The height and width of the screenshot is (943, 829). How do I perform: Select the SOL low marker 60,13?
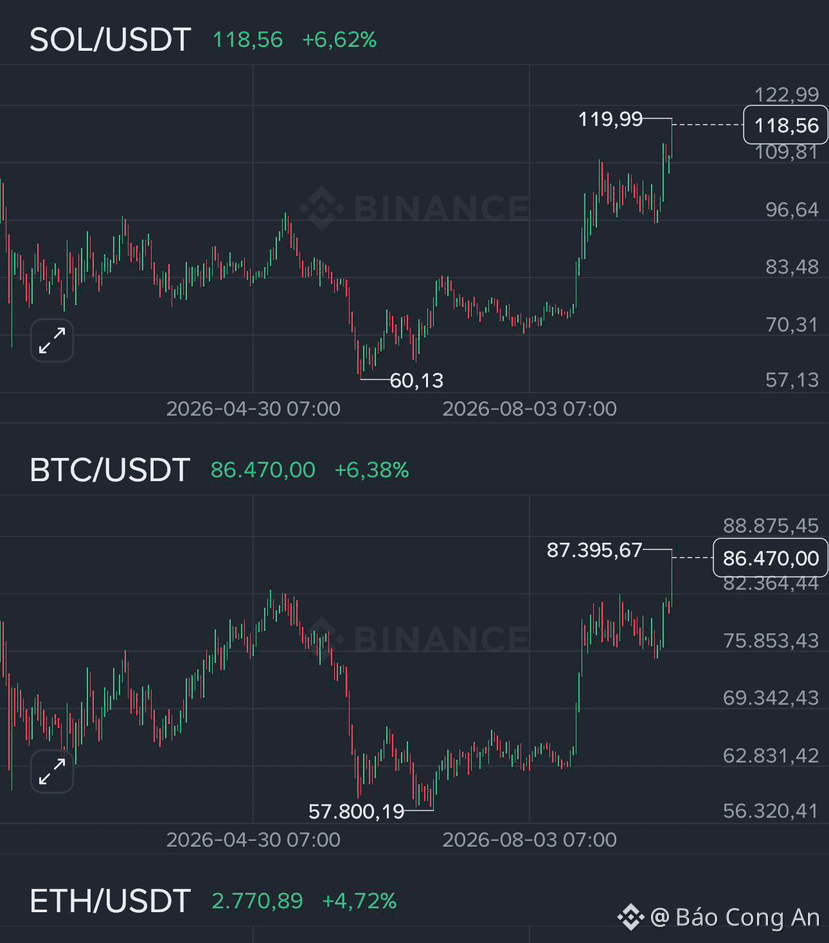(x=416, y=381)
